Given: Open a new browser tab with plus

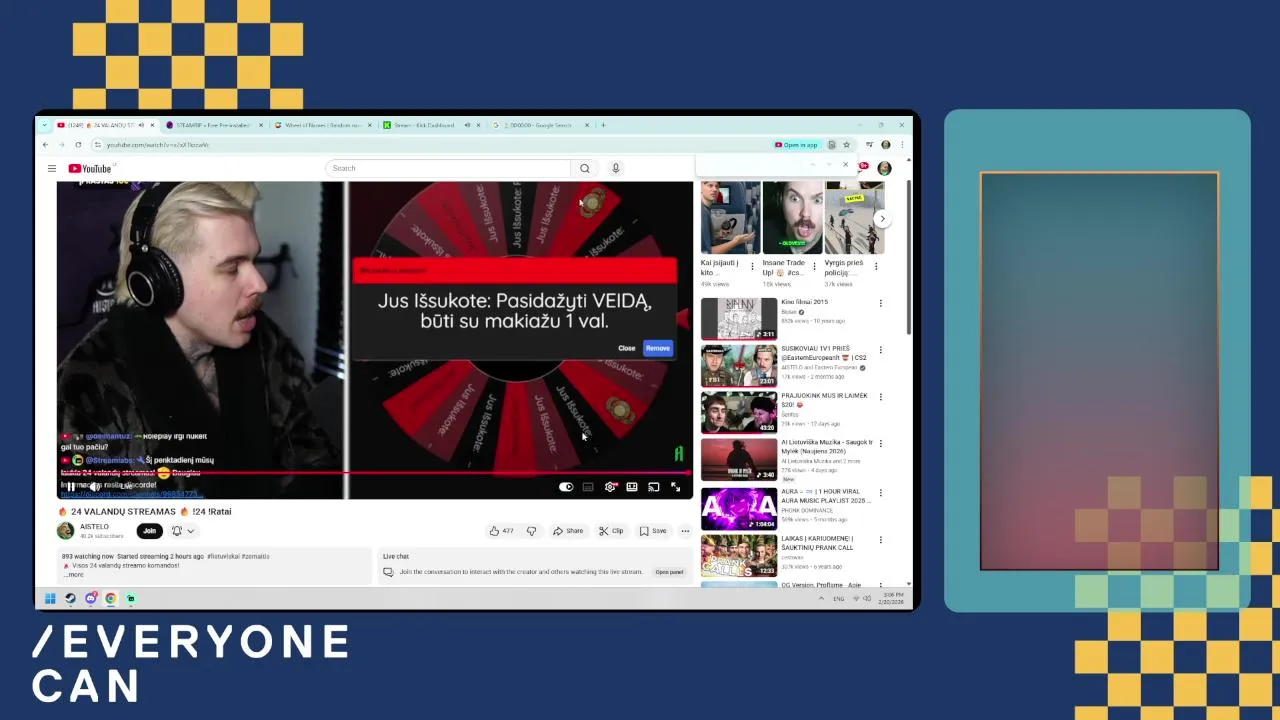Looking at the screenshot, I should pos(603,125).
